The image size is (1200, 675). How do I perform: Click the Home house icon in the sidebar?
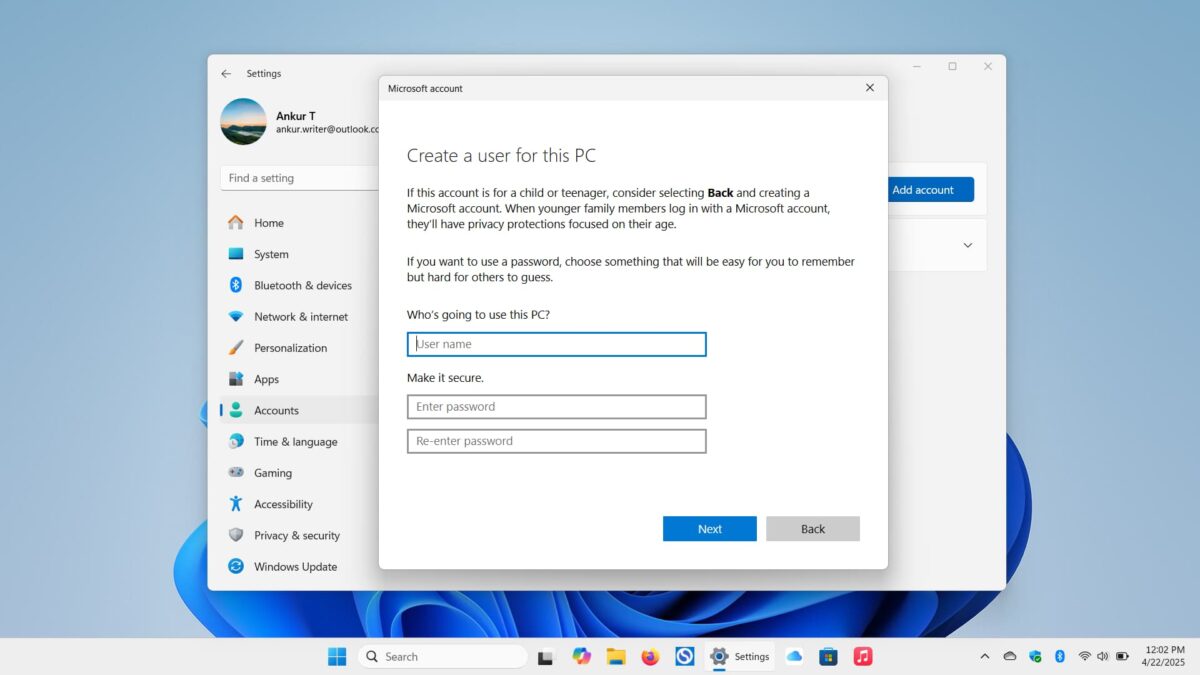coord(236,223)
